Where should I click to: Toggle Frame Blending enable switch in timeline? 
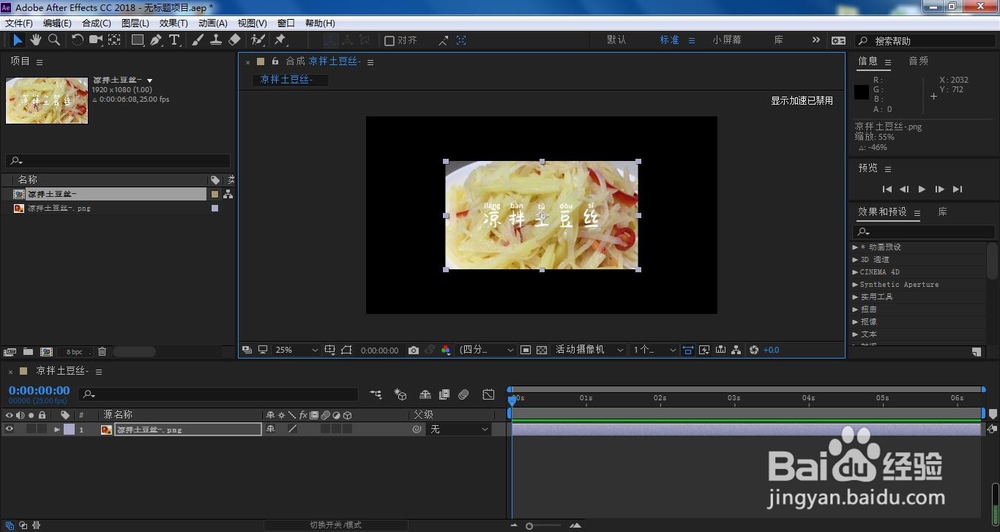(x=445, y=395)
